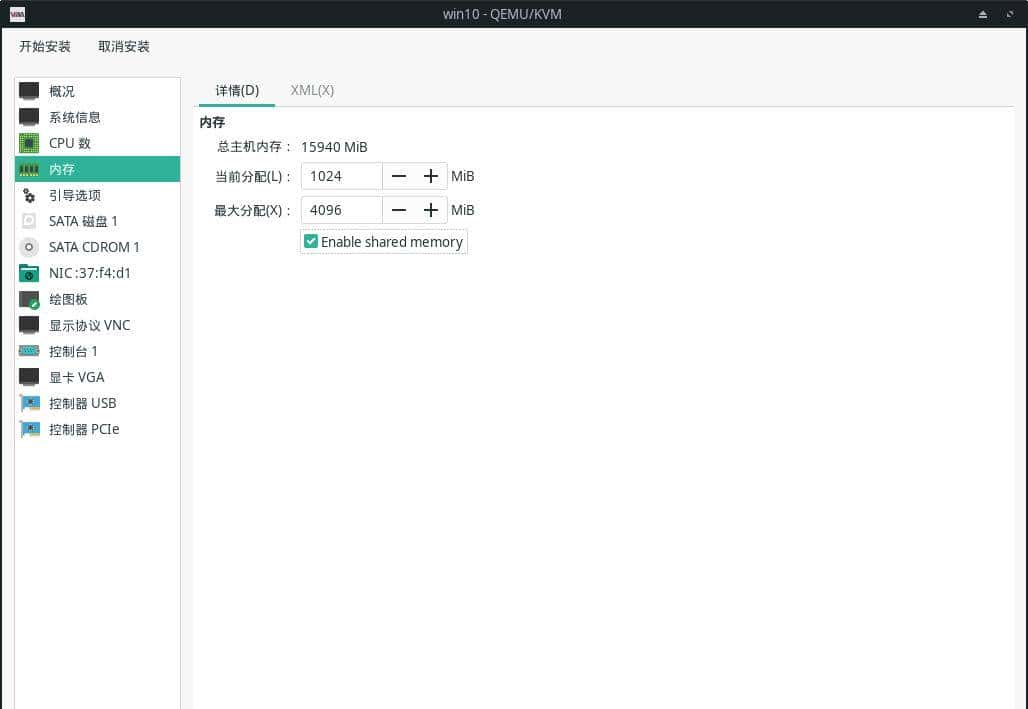Switch to the XML(X) tab

311,90
